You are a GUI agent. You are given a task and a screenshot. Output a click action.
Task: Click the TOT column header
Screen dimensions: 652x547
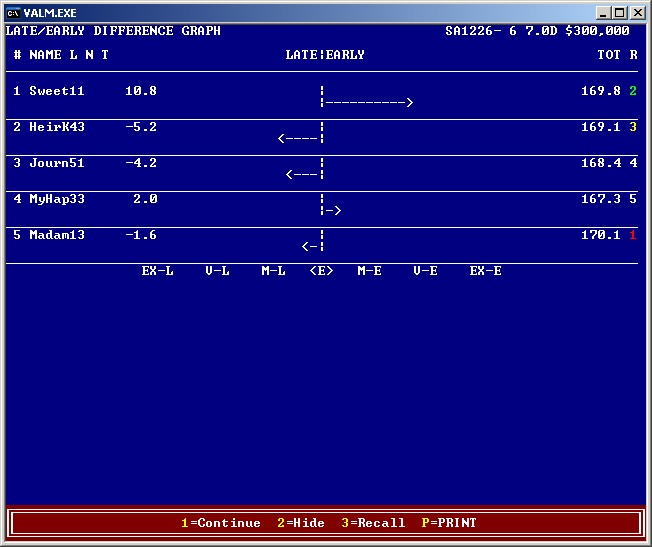[x=609, y=54]
